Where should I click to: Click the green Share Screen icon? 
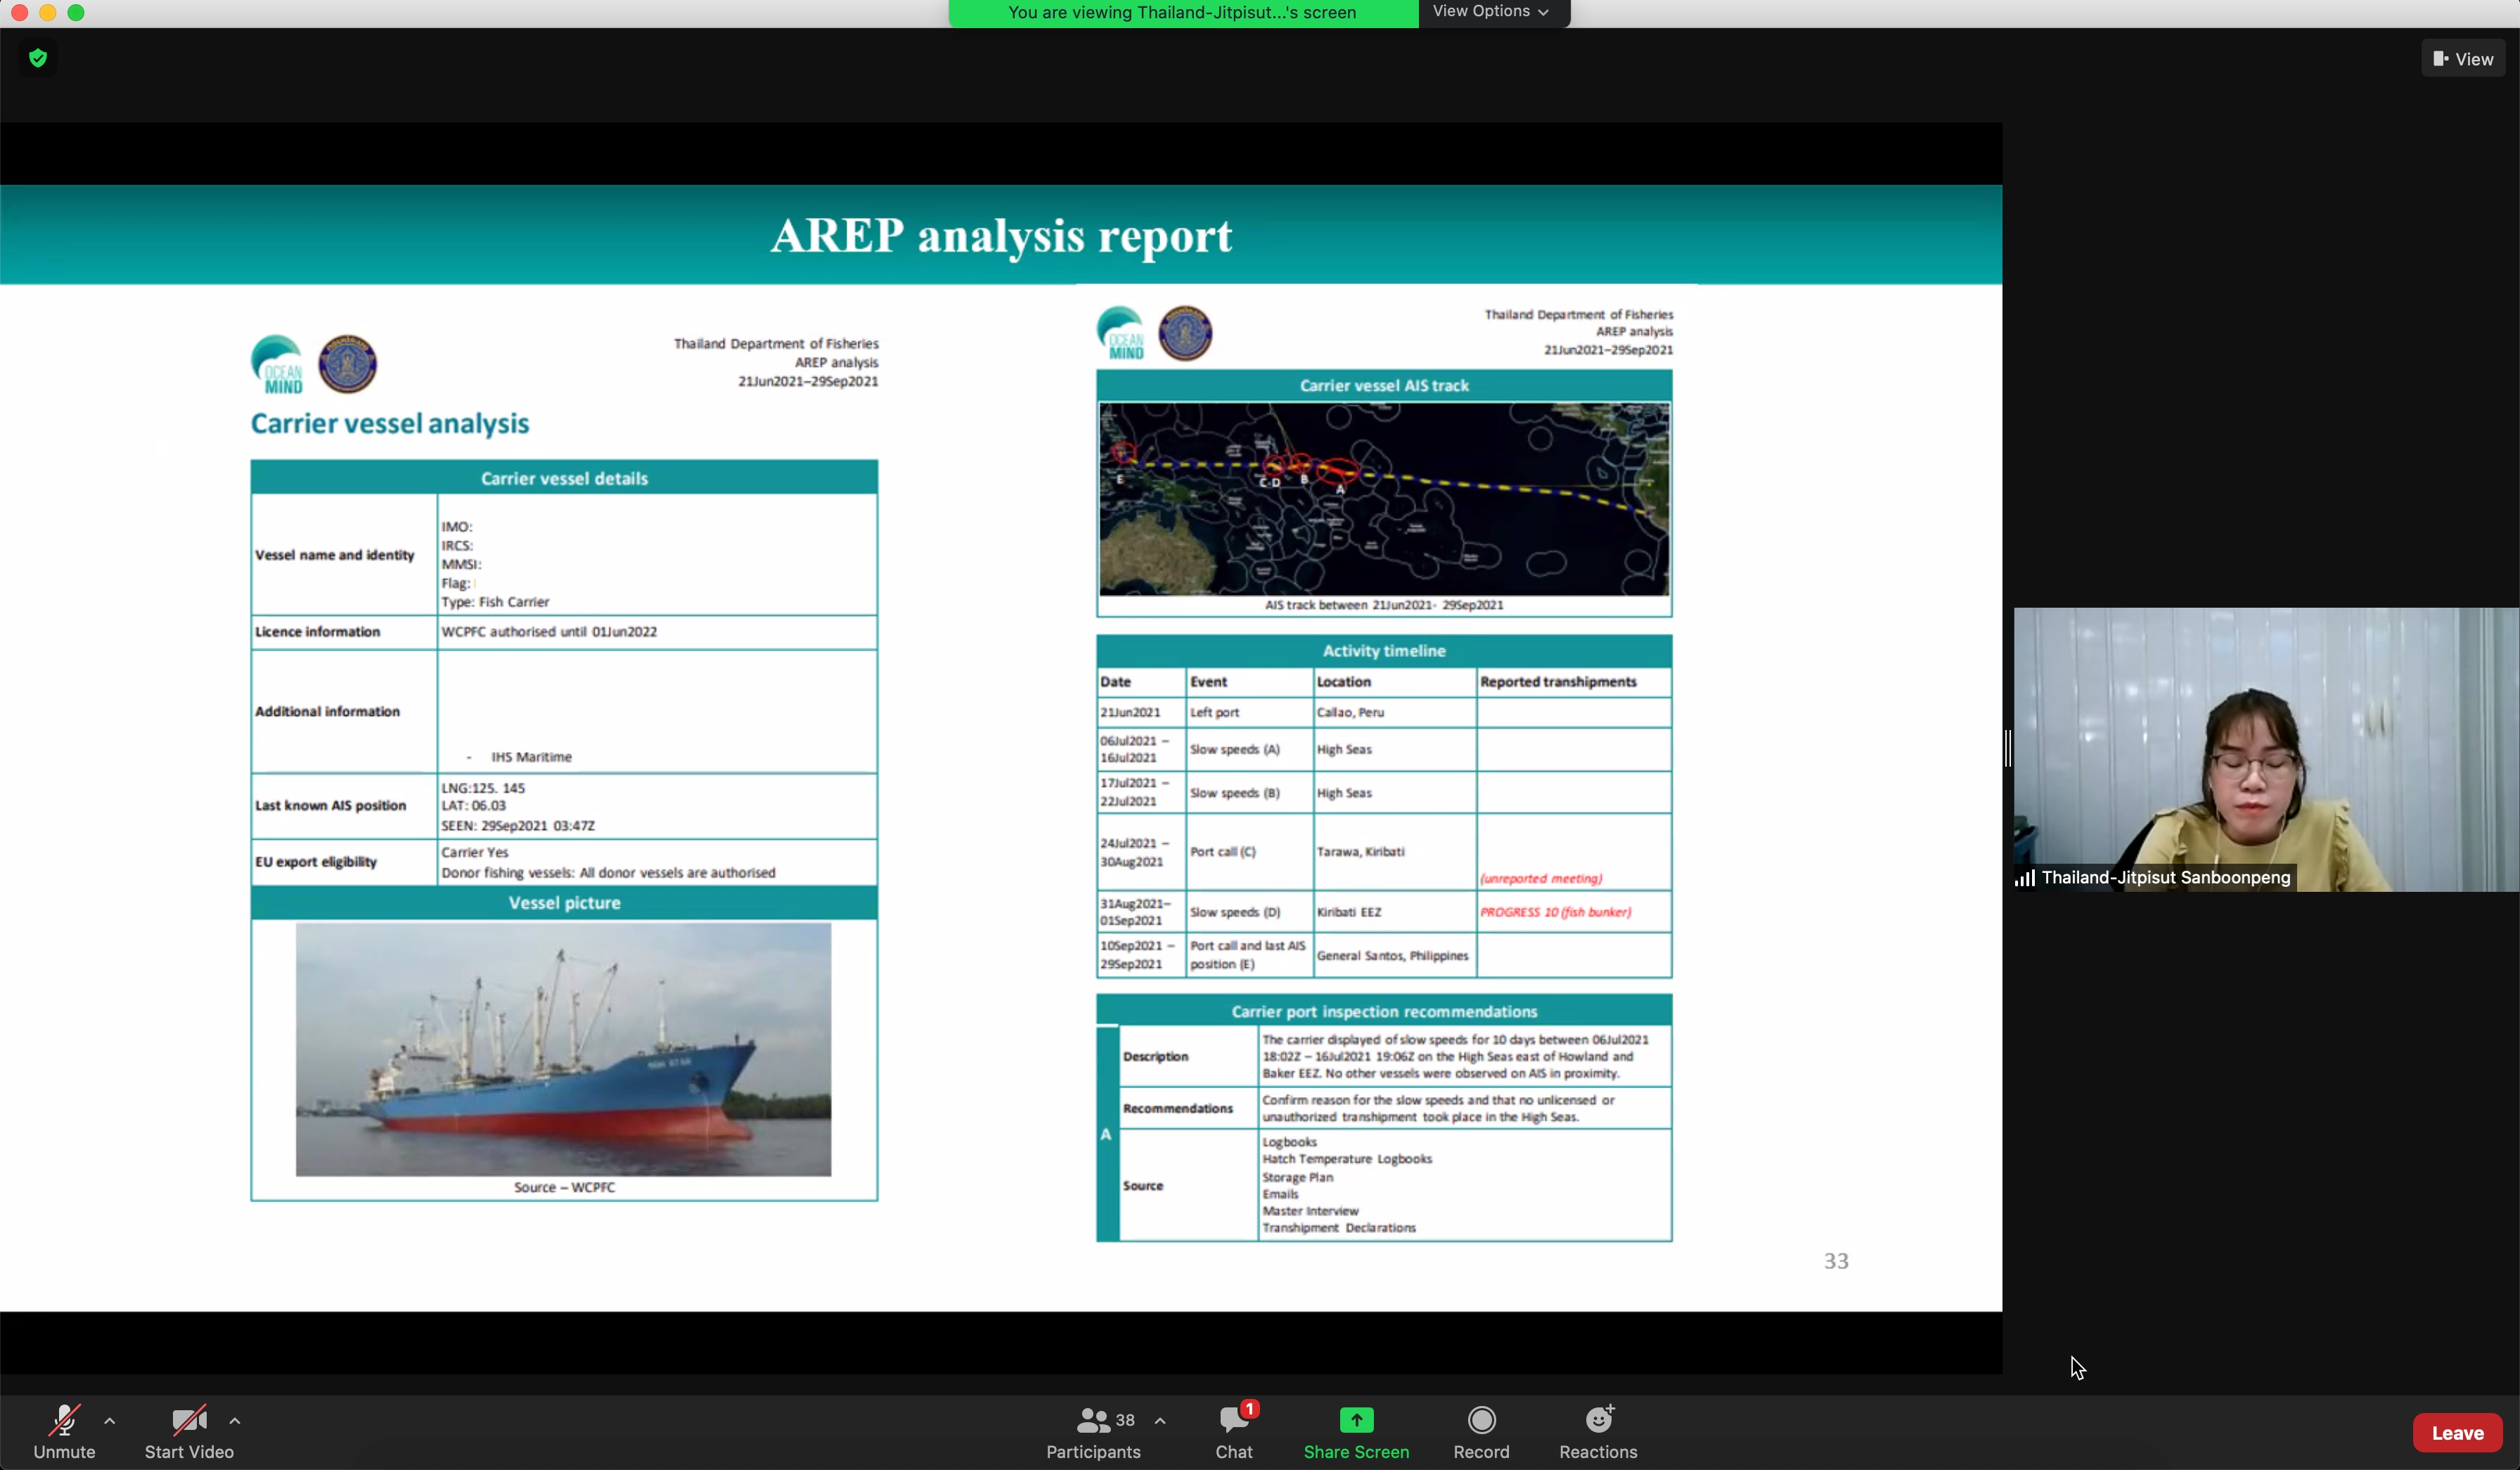(1356, 1420)
